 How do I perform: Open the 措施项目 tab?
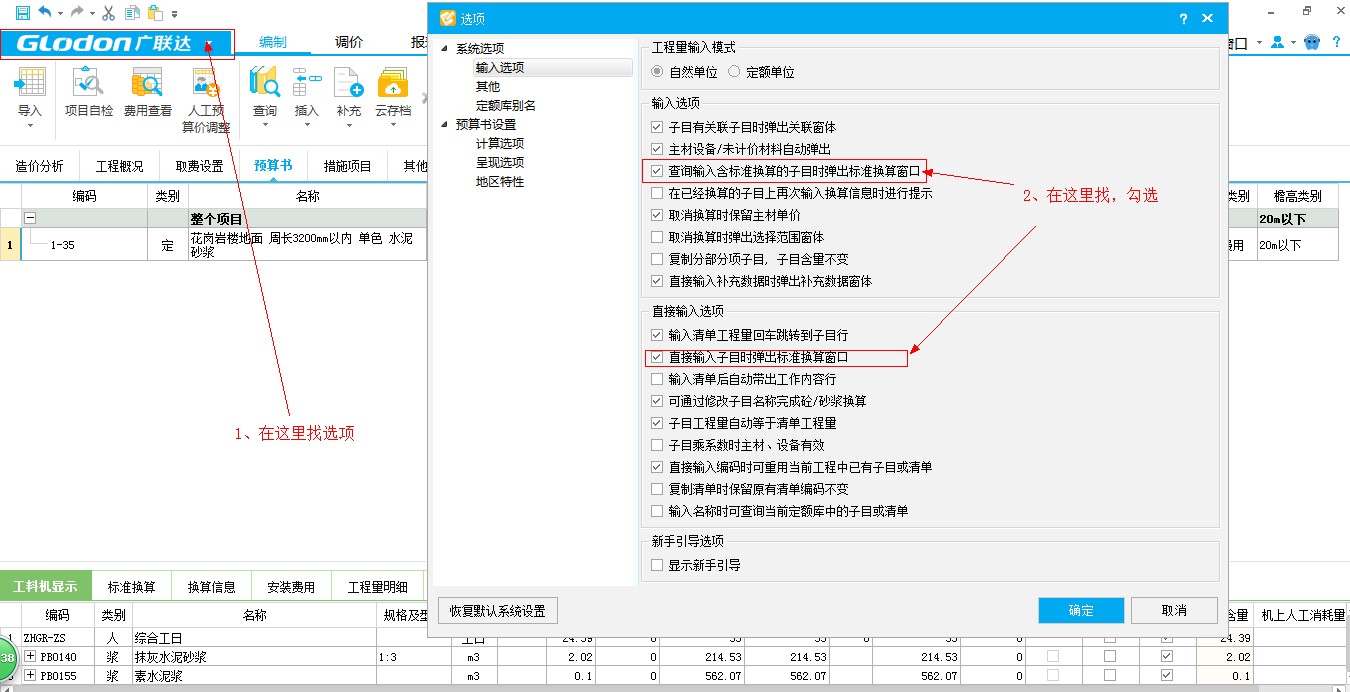tap(347, 166)
